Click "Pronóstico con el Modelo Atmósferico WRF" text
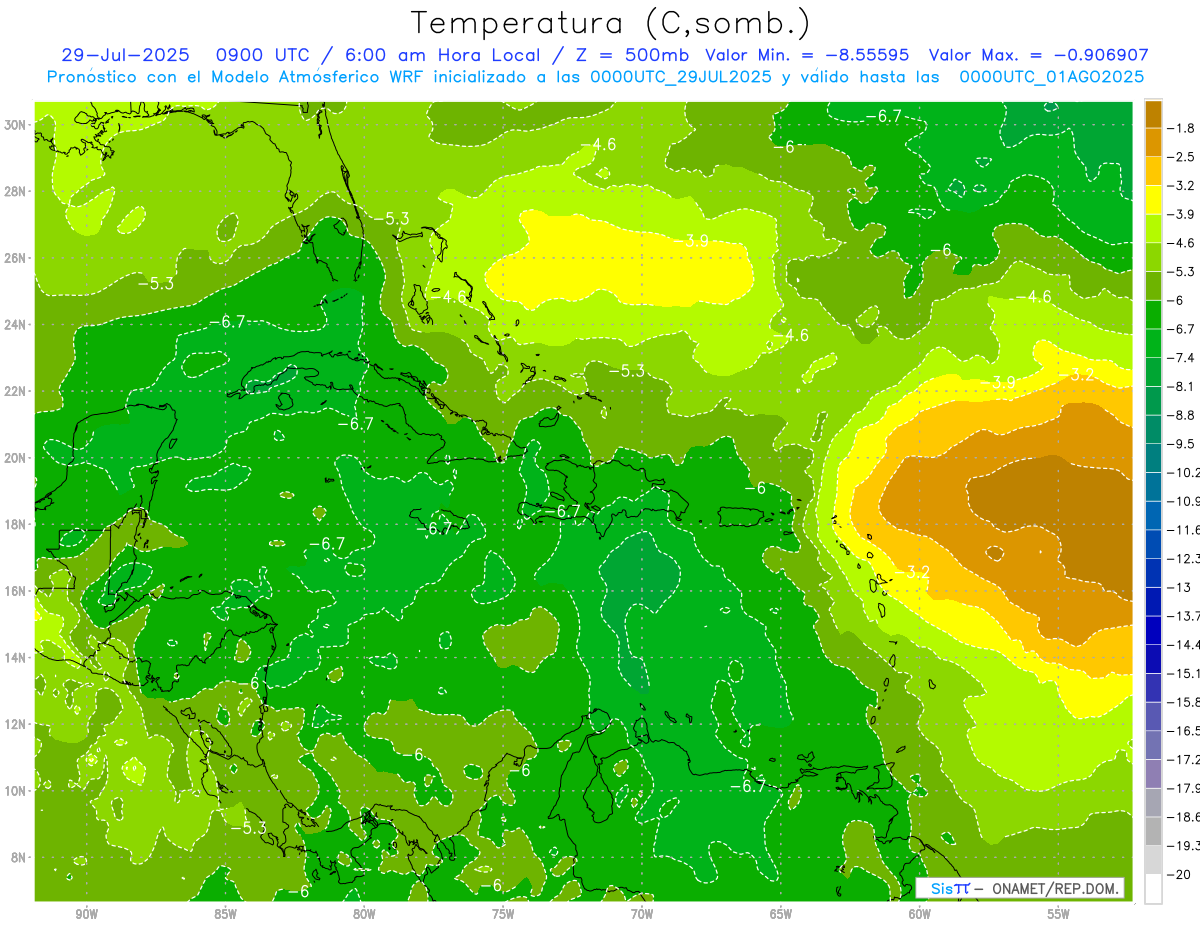1200x927 pixels. tap(237, 77)
